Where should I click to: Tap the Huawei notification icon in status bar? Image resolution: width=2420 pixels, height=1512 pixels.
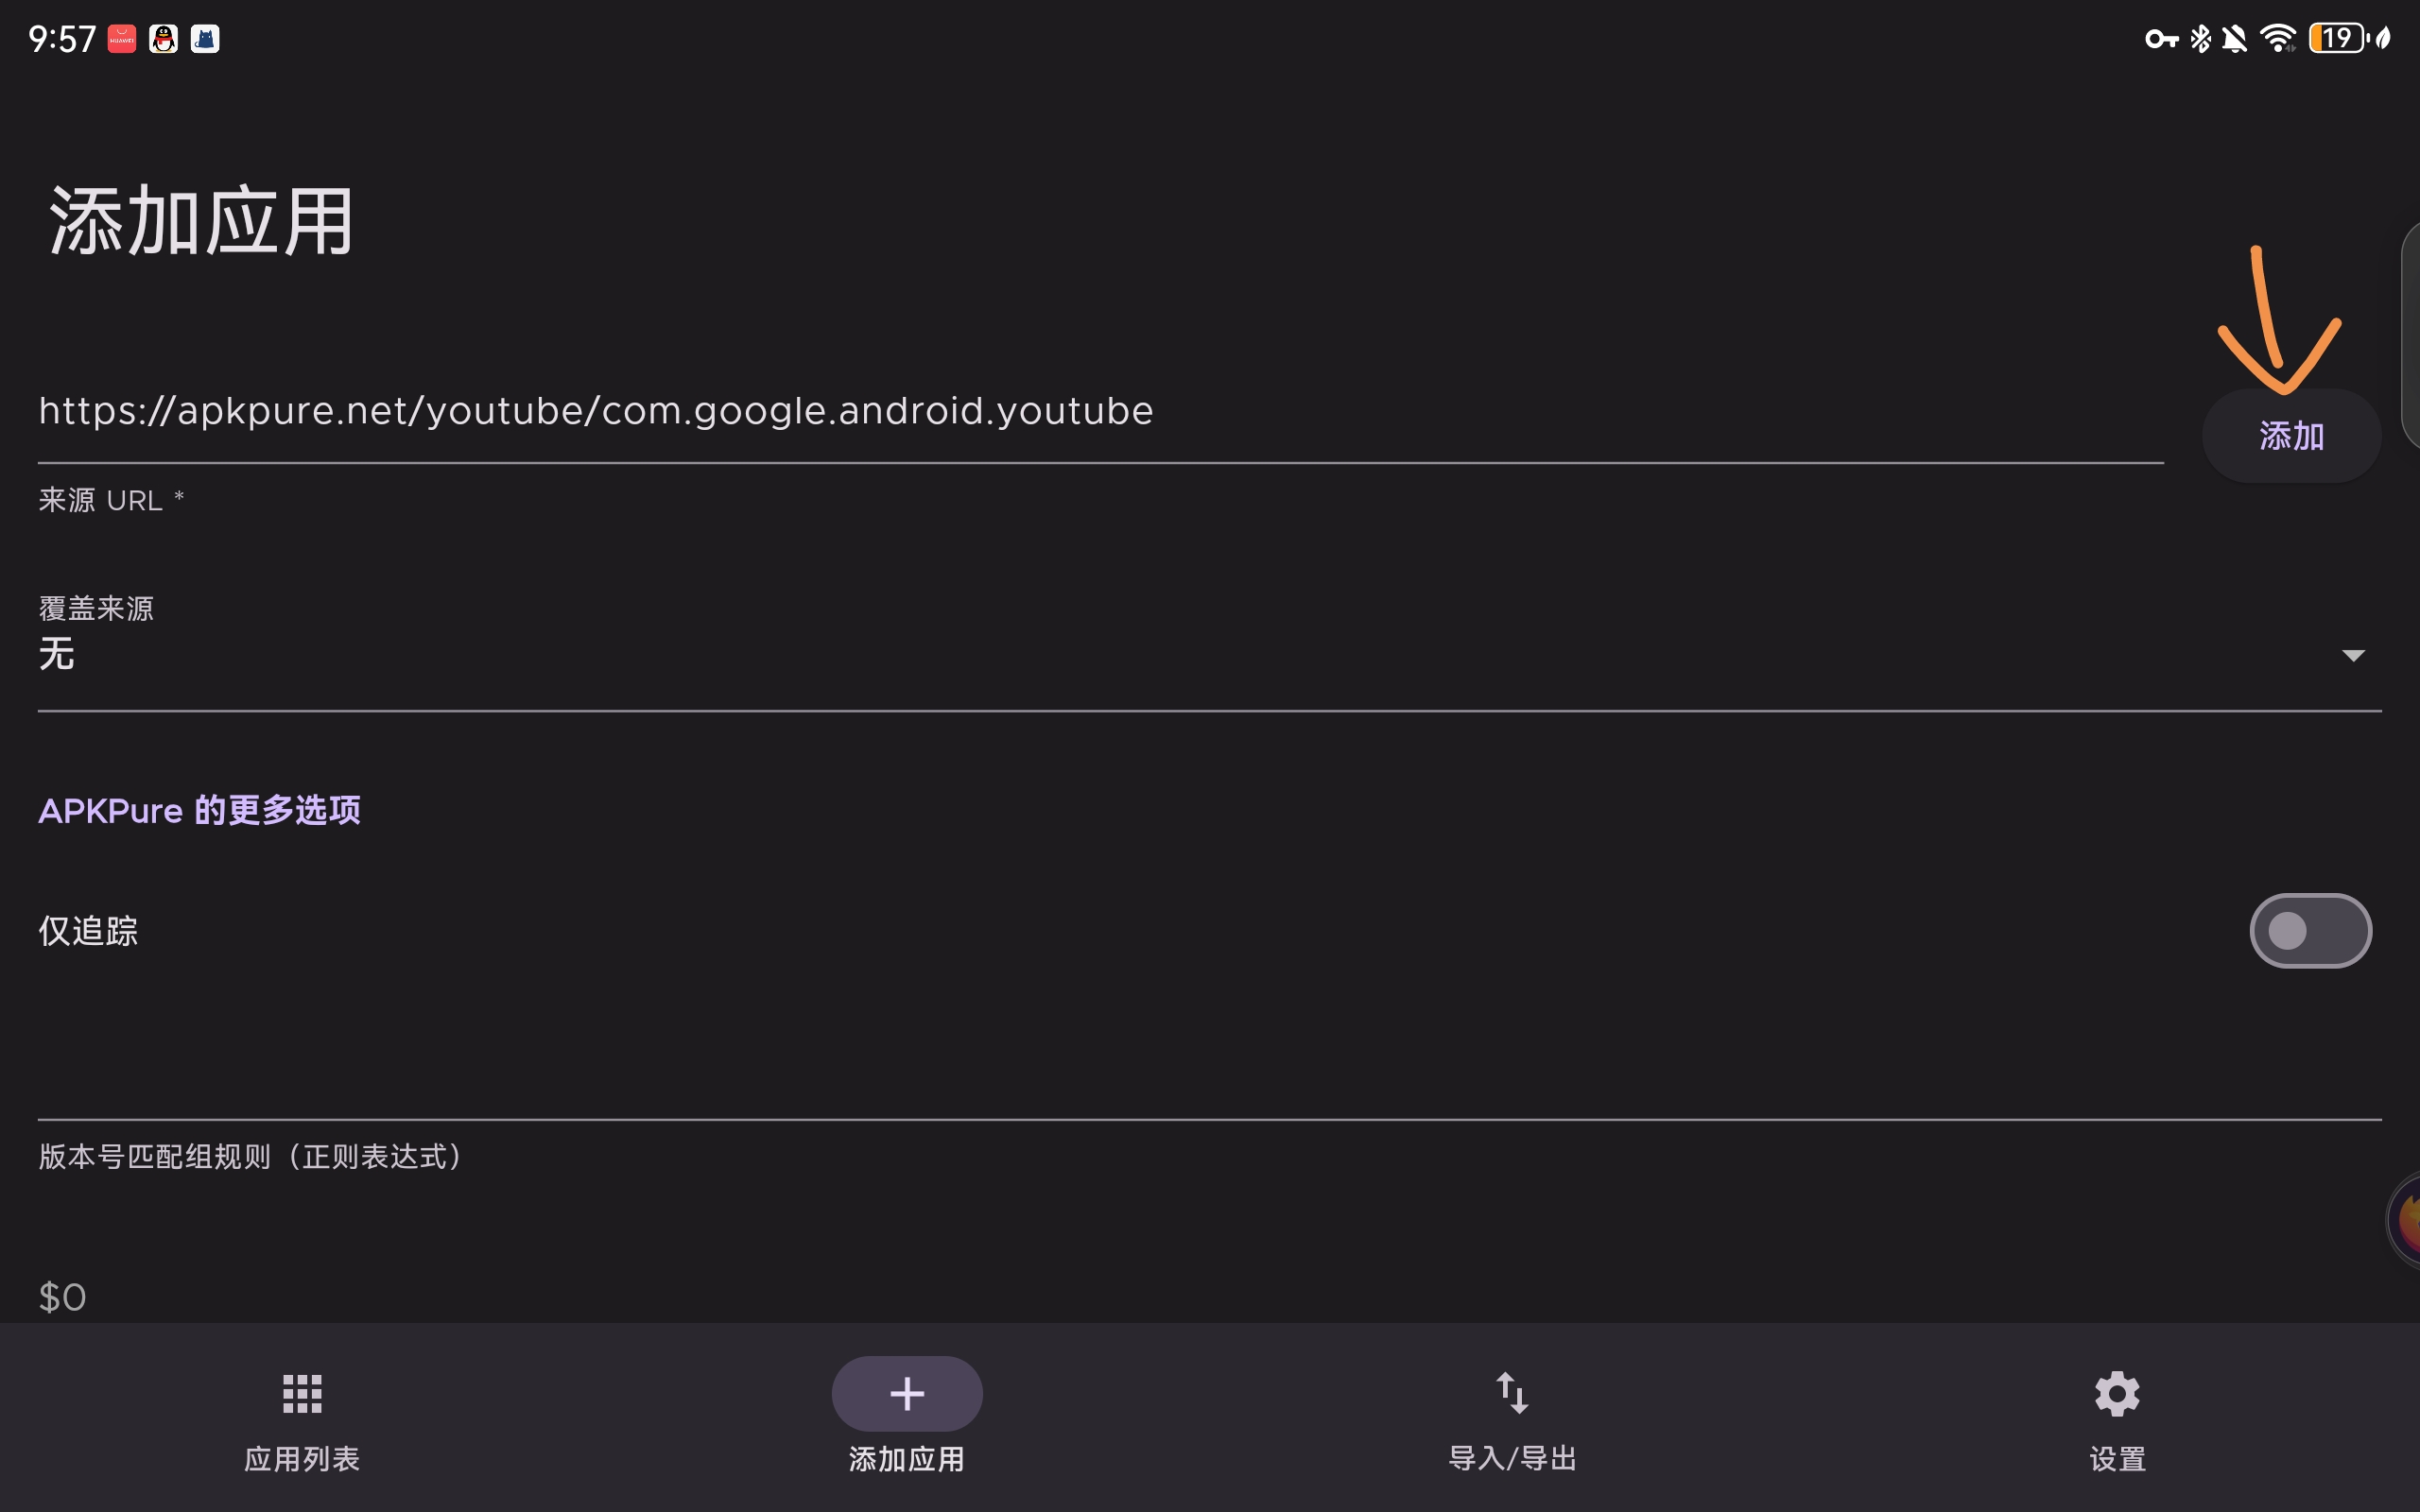(122, 39)
